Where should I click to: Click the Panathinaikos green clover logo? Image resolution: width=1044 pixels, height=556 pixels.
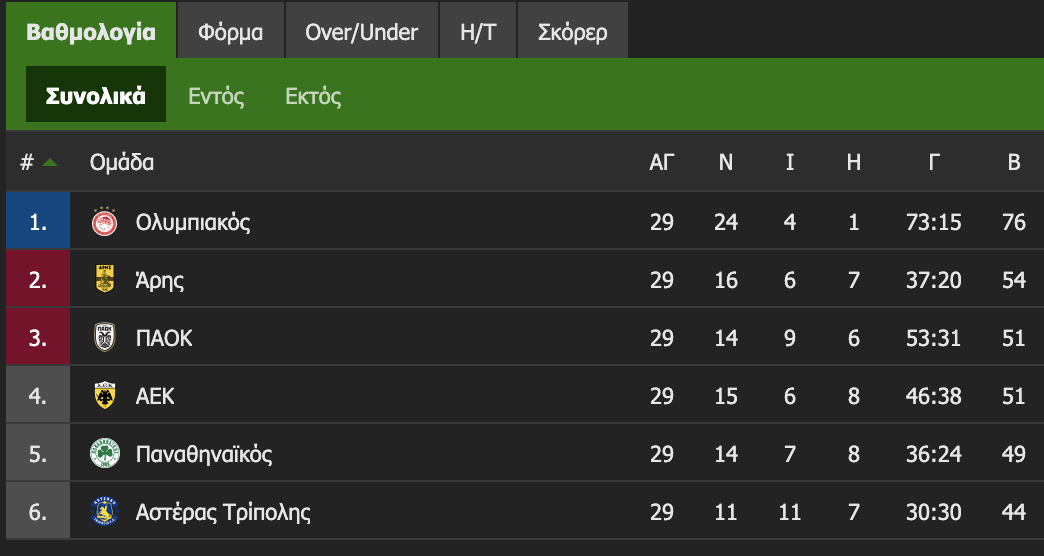pos(104,454)
